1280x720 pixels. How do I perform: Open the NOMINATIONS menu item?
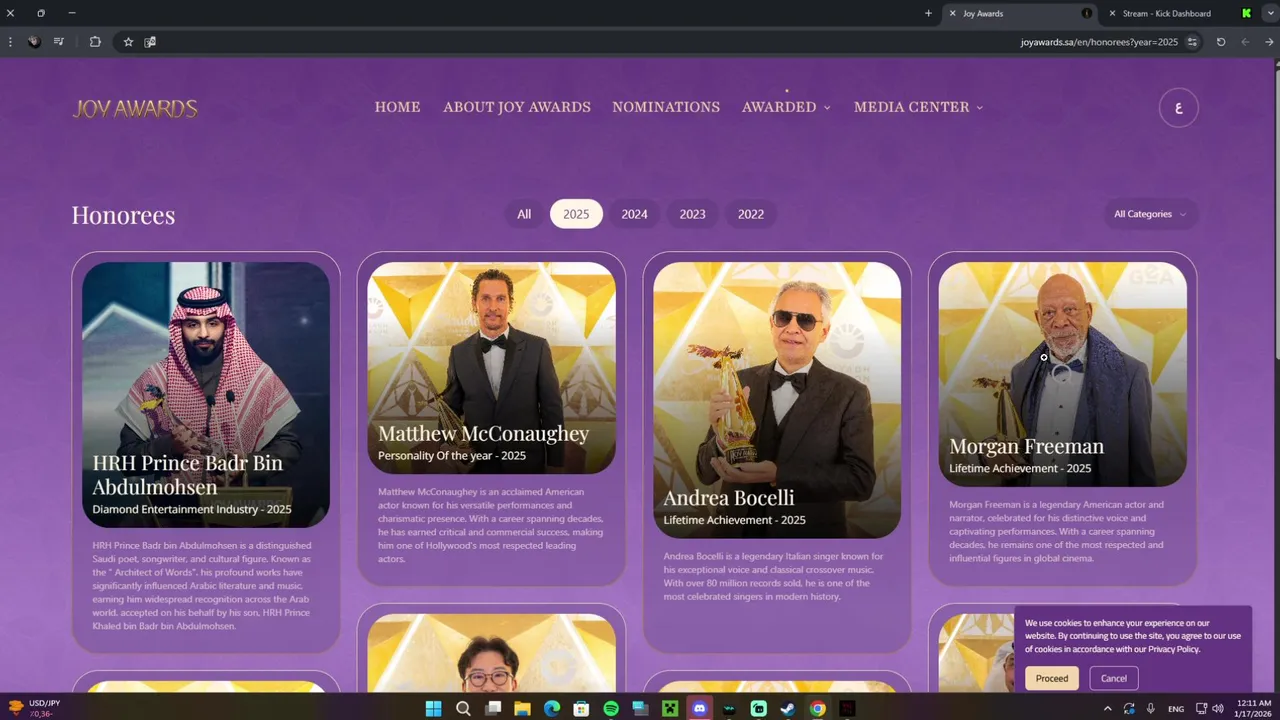[x=666, y=107]
